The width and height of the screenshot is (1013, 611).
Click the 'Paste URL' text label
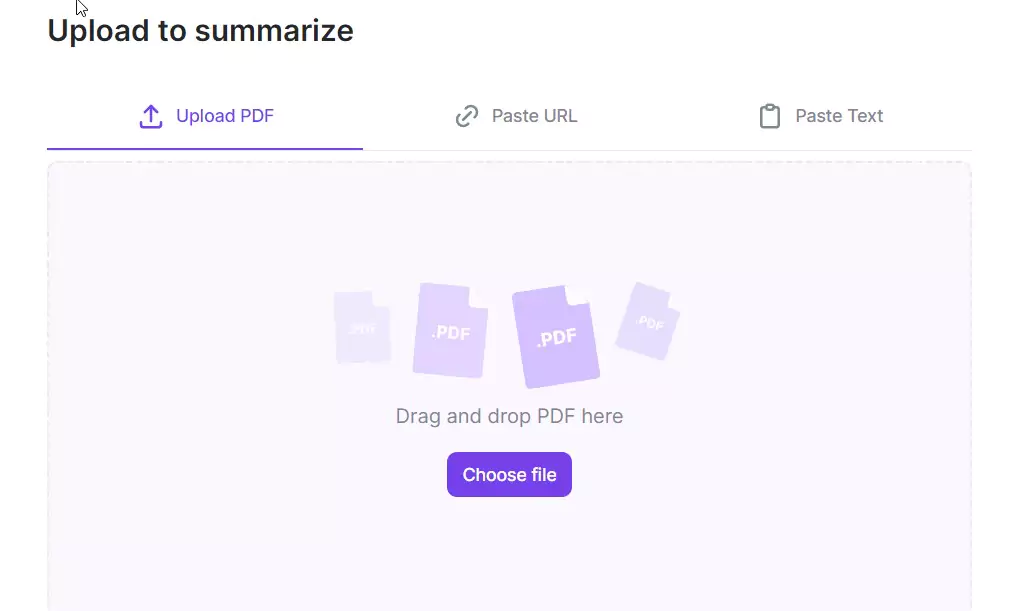click(x=534, y=116)
